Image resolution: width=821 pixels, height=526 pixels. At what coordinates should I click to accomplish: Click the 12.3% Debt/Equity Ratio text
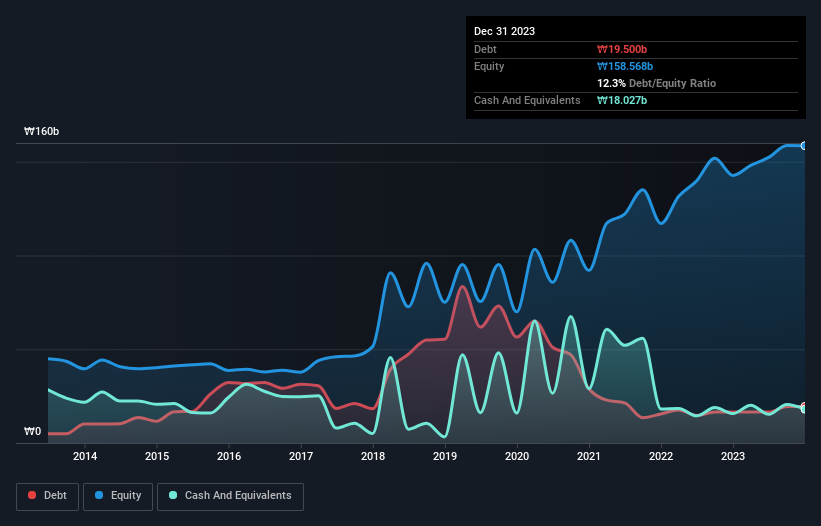(x=657, y=83)
